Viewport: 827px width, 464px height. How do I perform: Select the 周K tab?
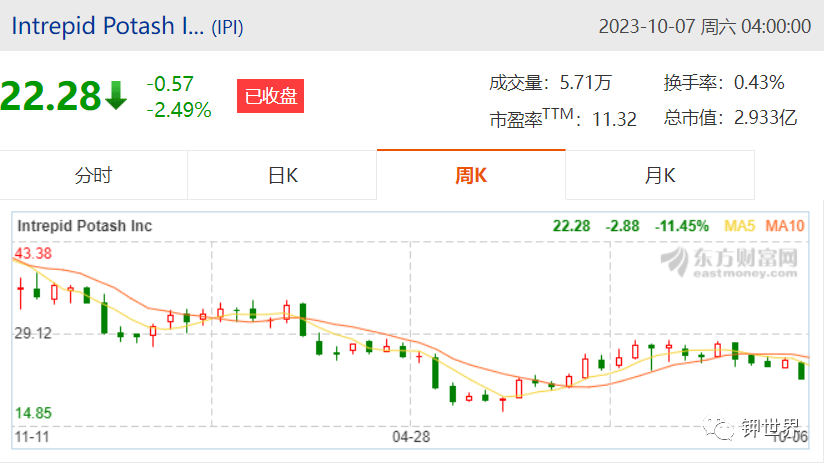(471, 175)
